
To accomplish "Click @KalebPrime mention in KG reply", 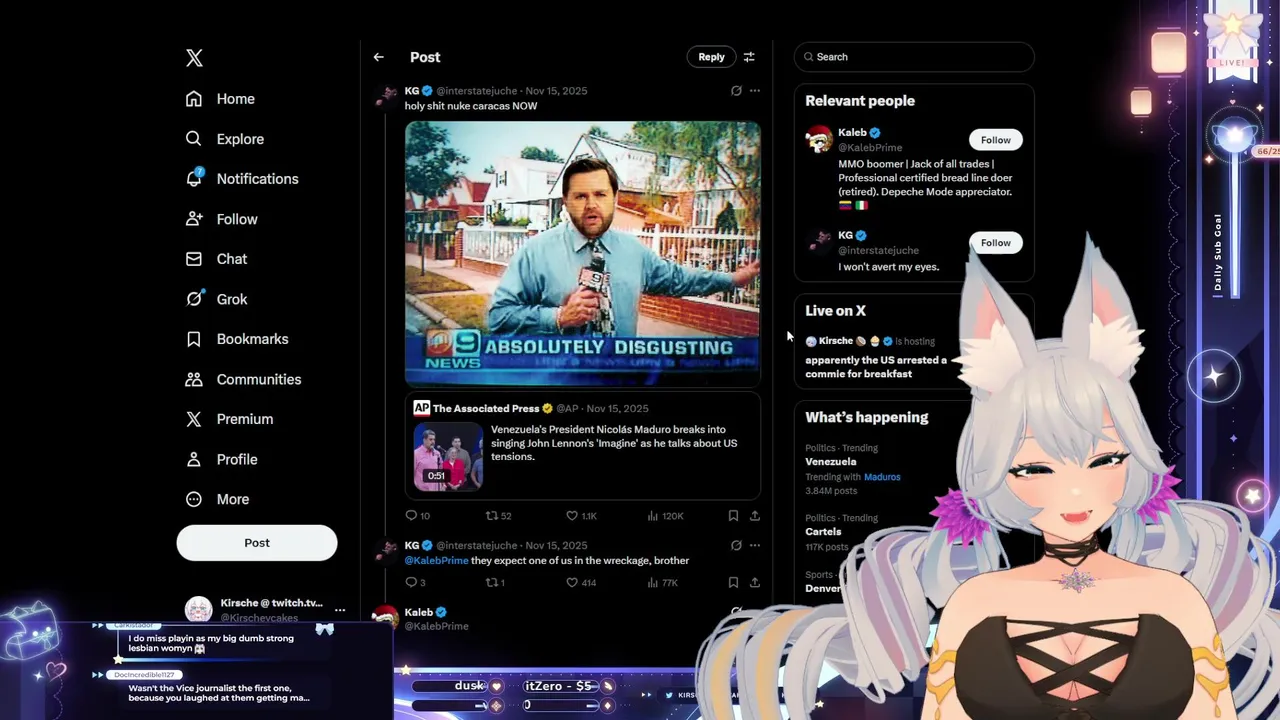I will [436, 561].
